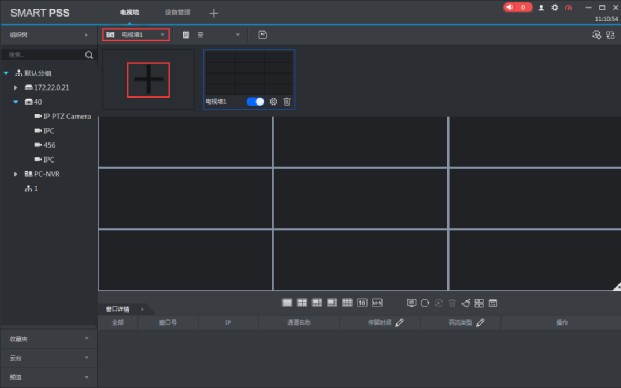
Task: Open settings gear for video wall 1
Action: tap(273, 102)
